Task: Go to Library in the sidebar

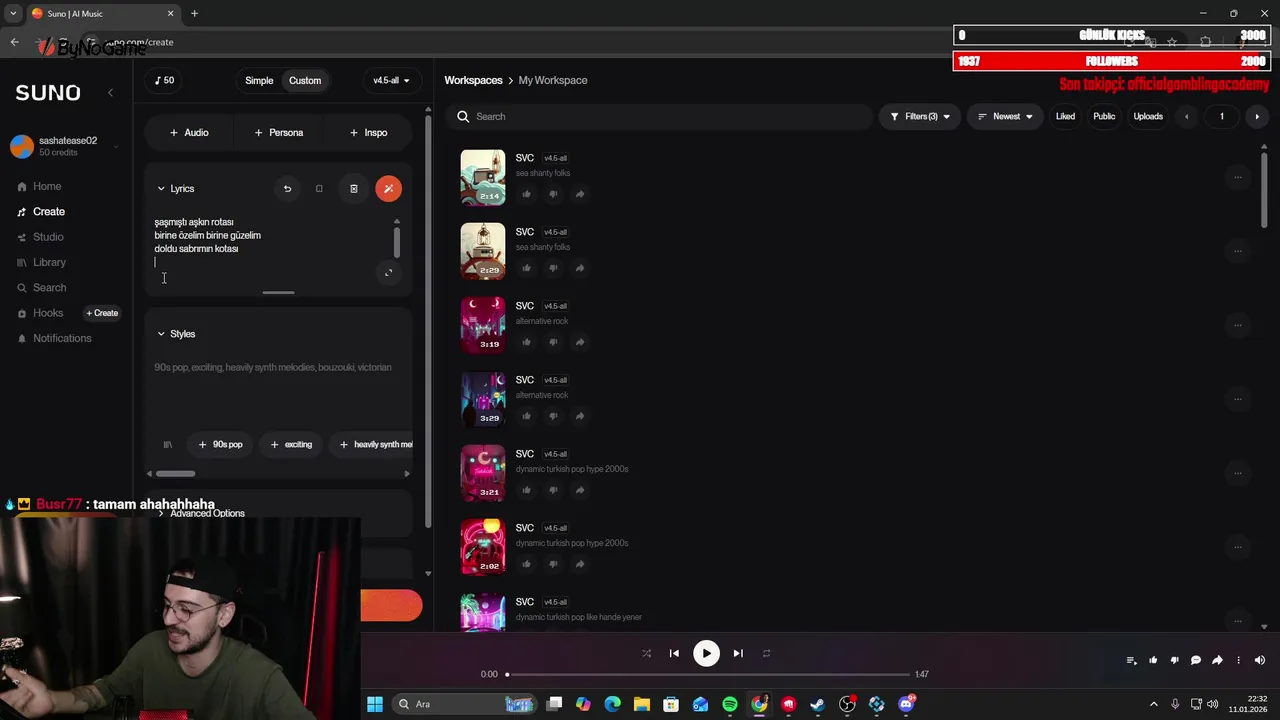Action: (49, 262)
